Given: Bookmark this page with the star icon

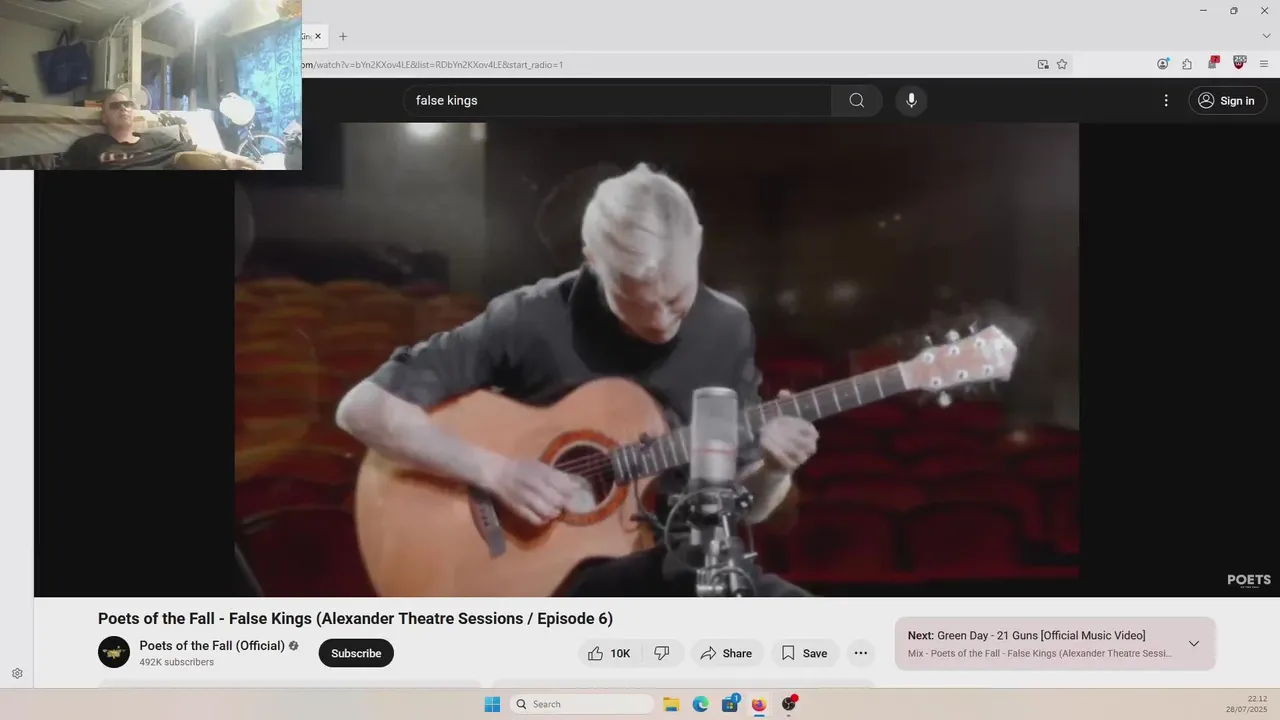Looking at the screenshot, I should tap(1062, 64).
